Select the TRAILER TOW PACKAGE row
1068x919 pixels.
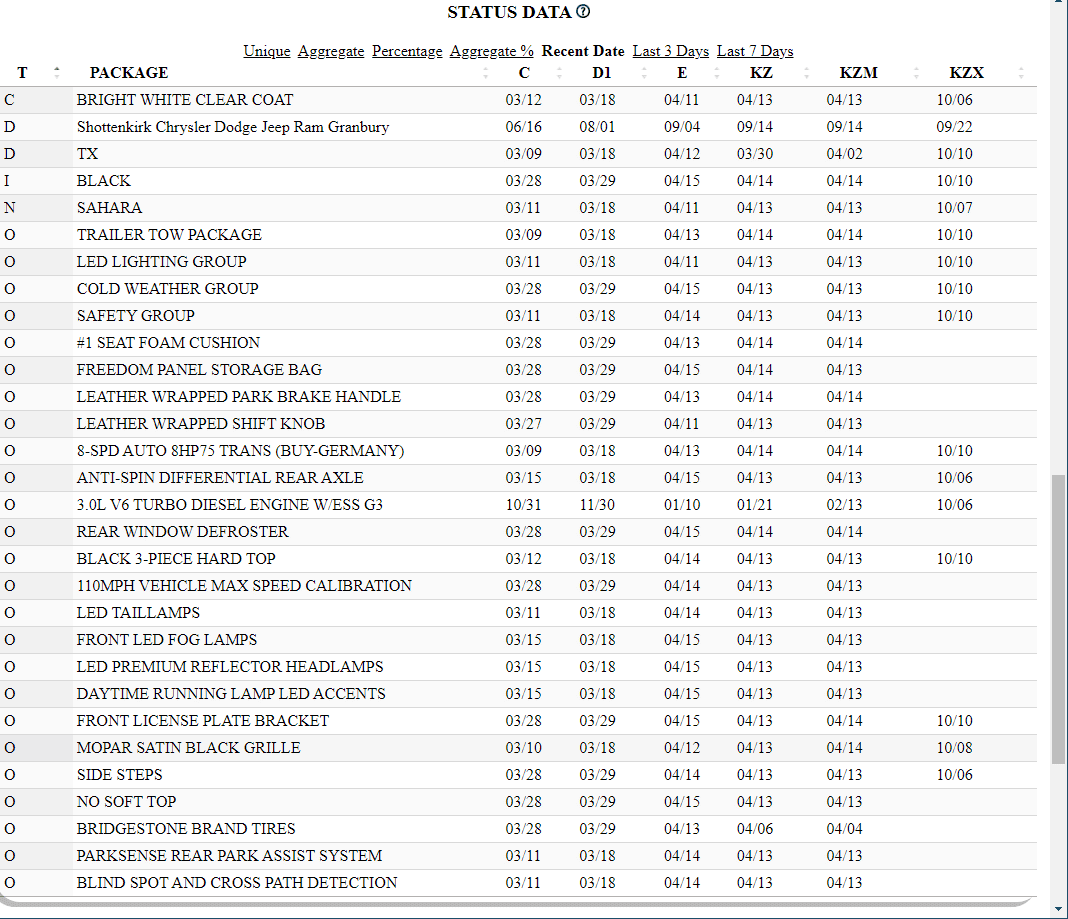tap(518, 235)
